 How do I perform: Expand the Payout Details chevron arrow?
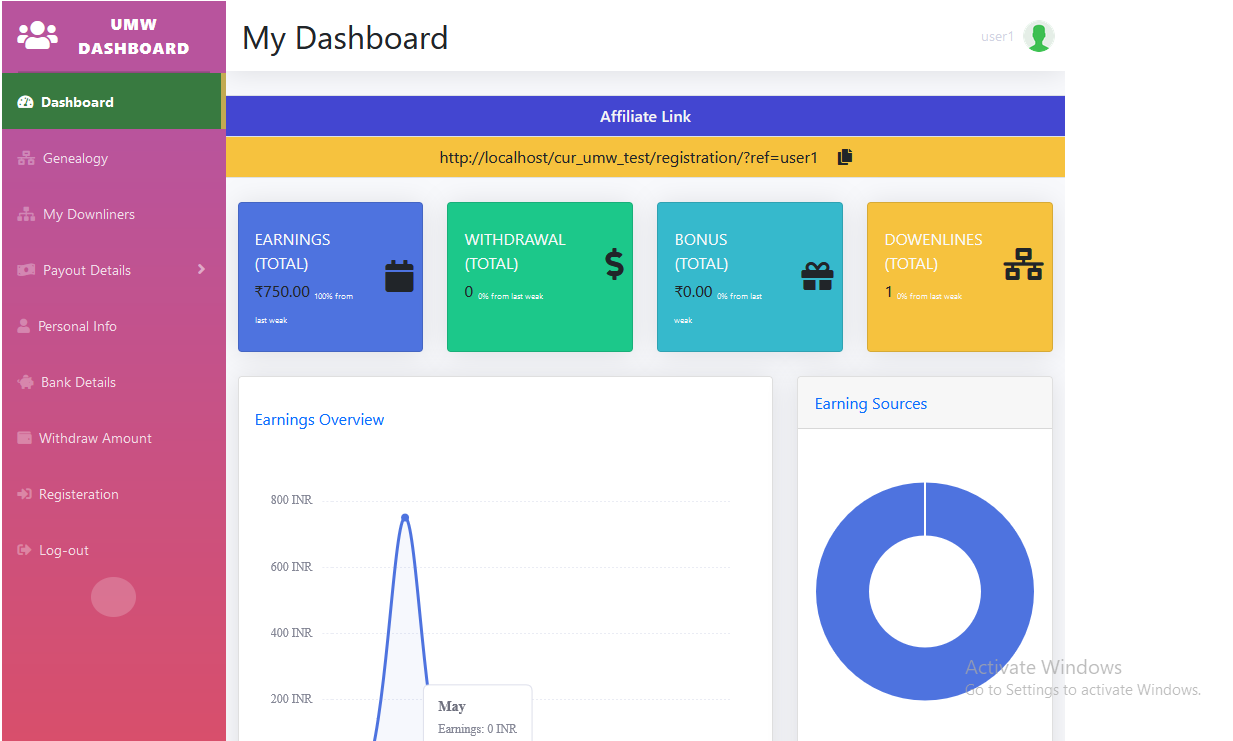201,269
